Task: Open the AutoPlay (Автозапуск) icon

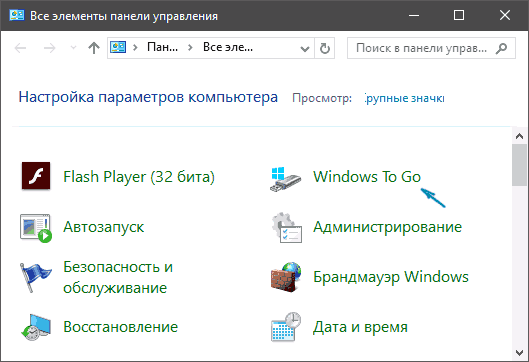Action: 36,228
